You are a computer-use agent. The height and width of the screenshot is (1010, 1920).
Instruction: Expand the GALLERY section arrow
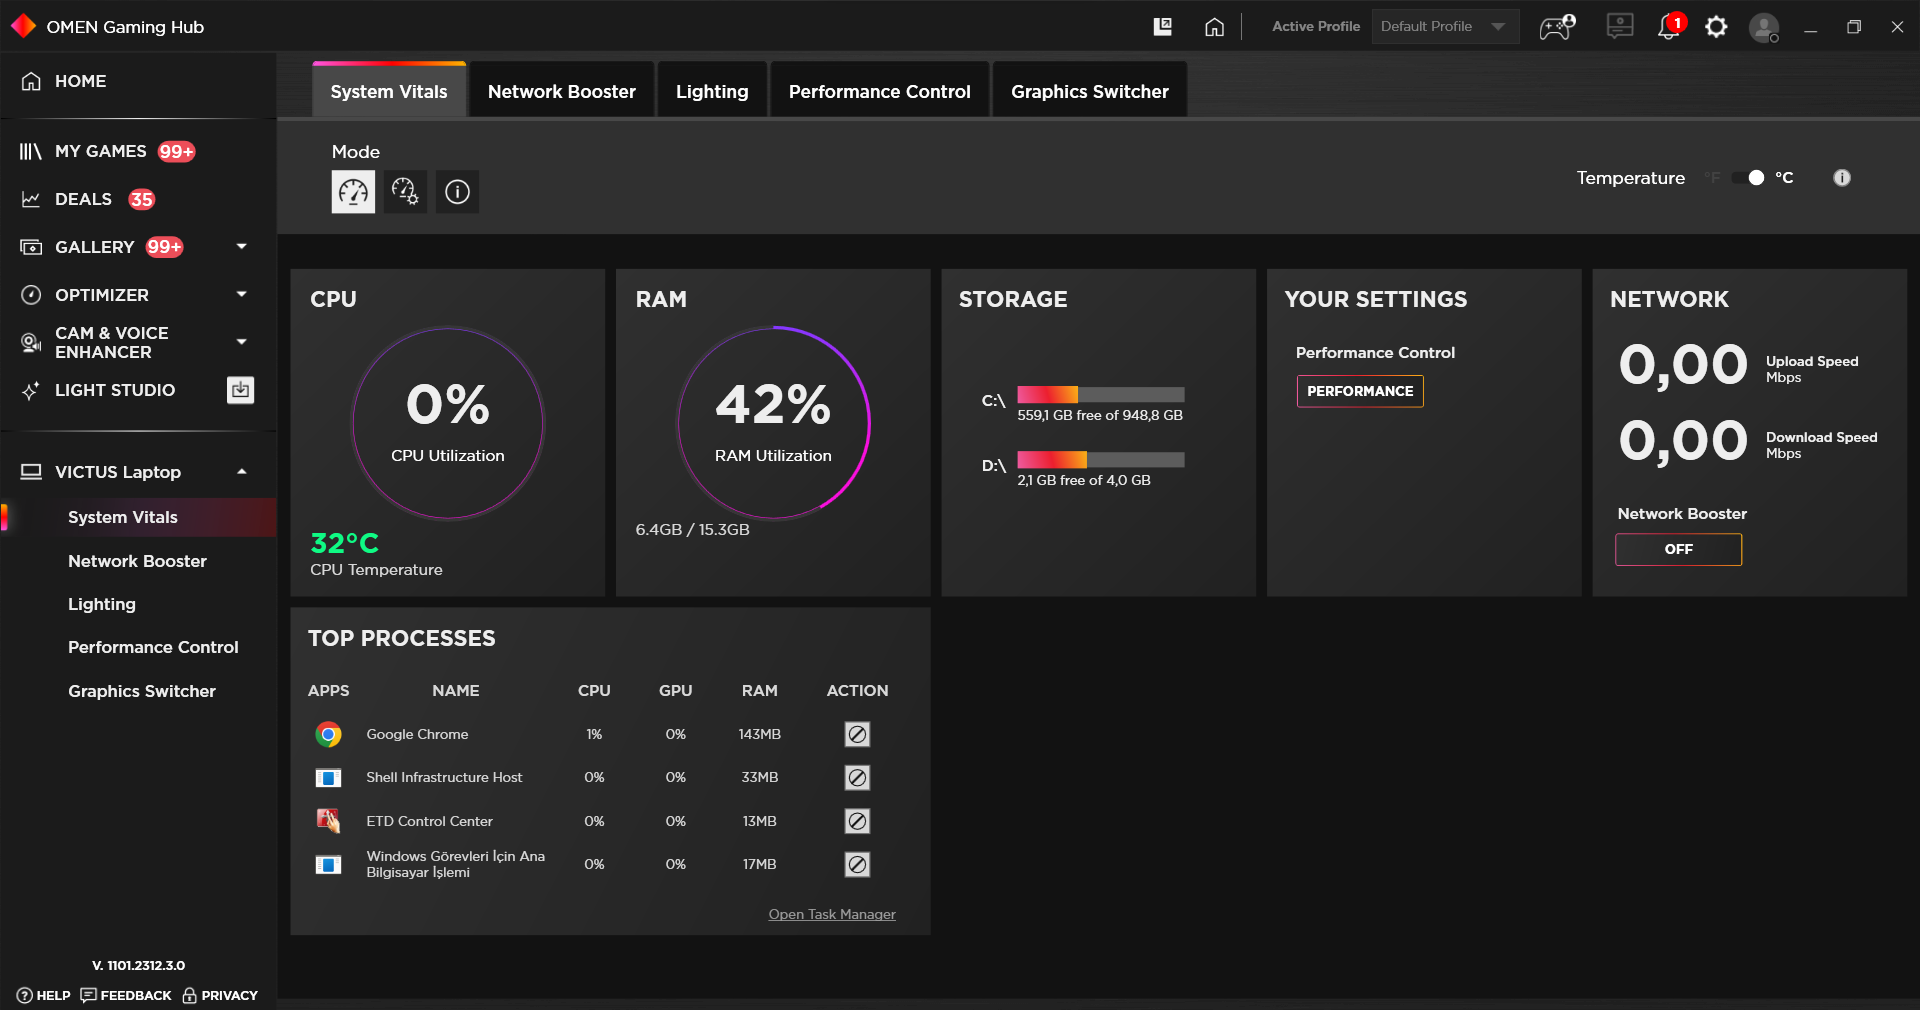(241, 246)
